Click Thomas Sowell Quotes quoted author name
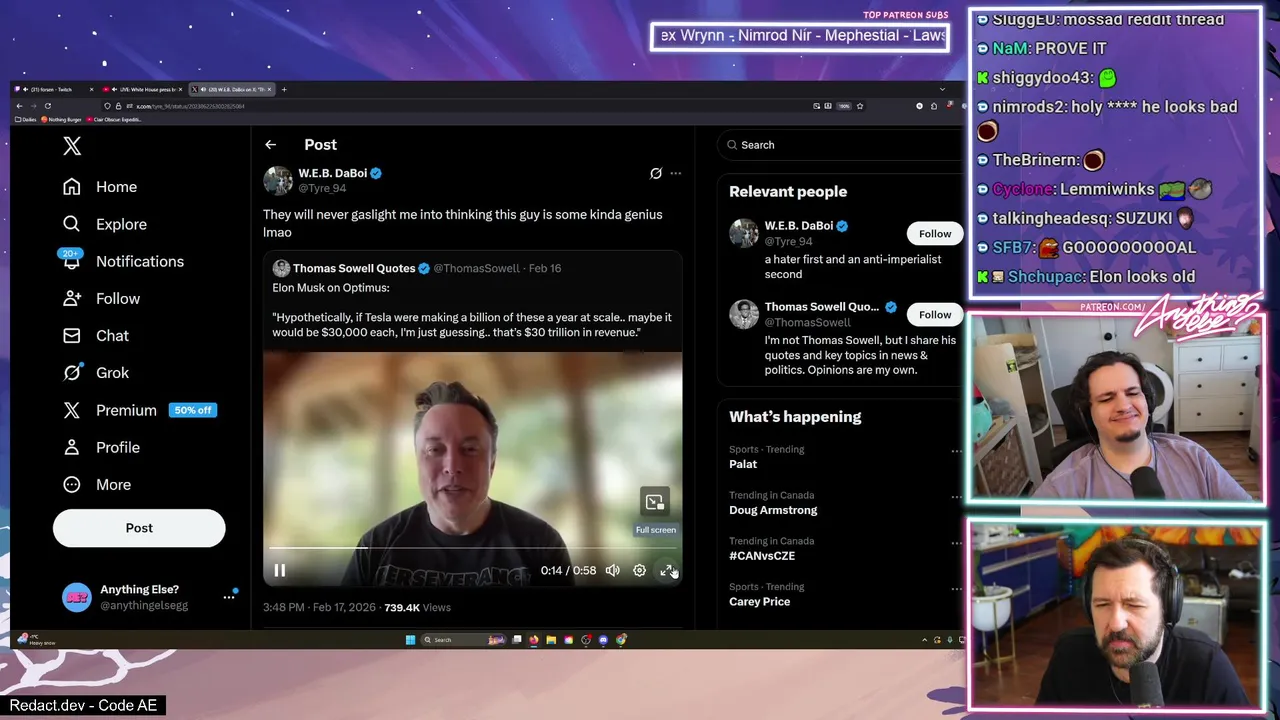 point(354,268)
